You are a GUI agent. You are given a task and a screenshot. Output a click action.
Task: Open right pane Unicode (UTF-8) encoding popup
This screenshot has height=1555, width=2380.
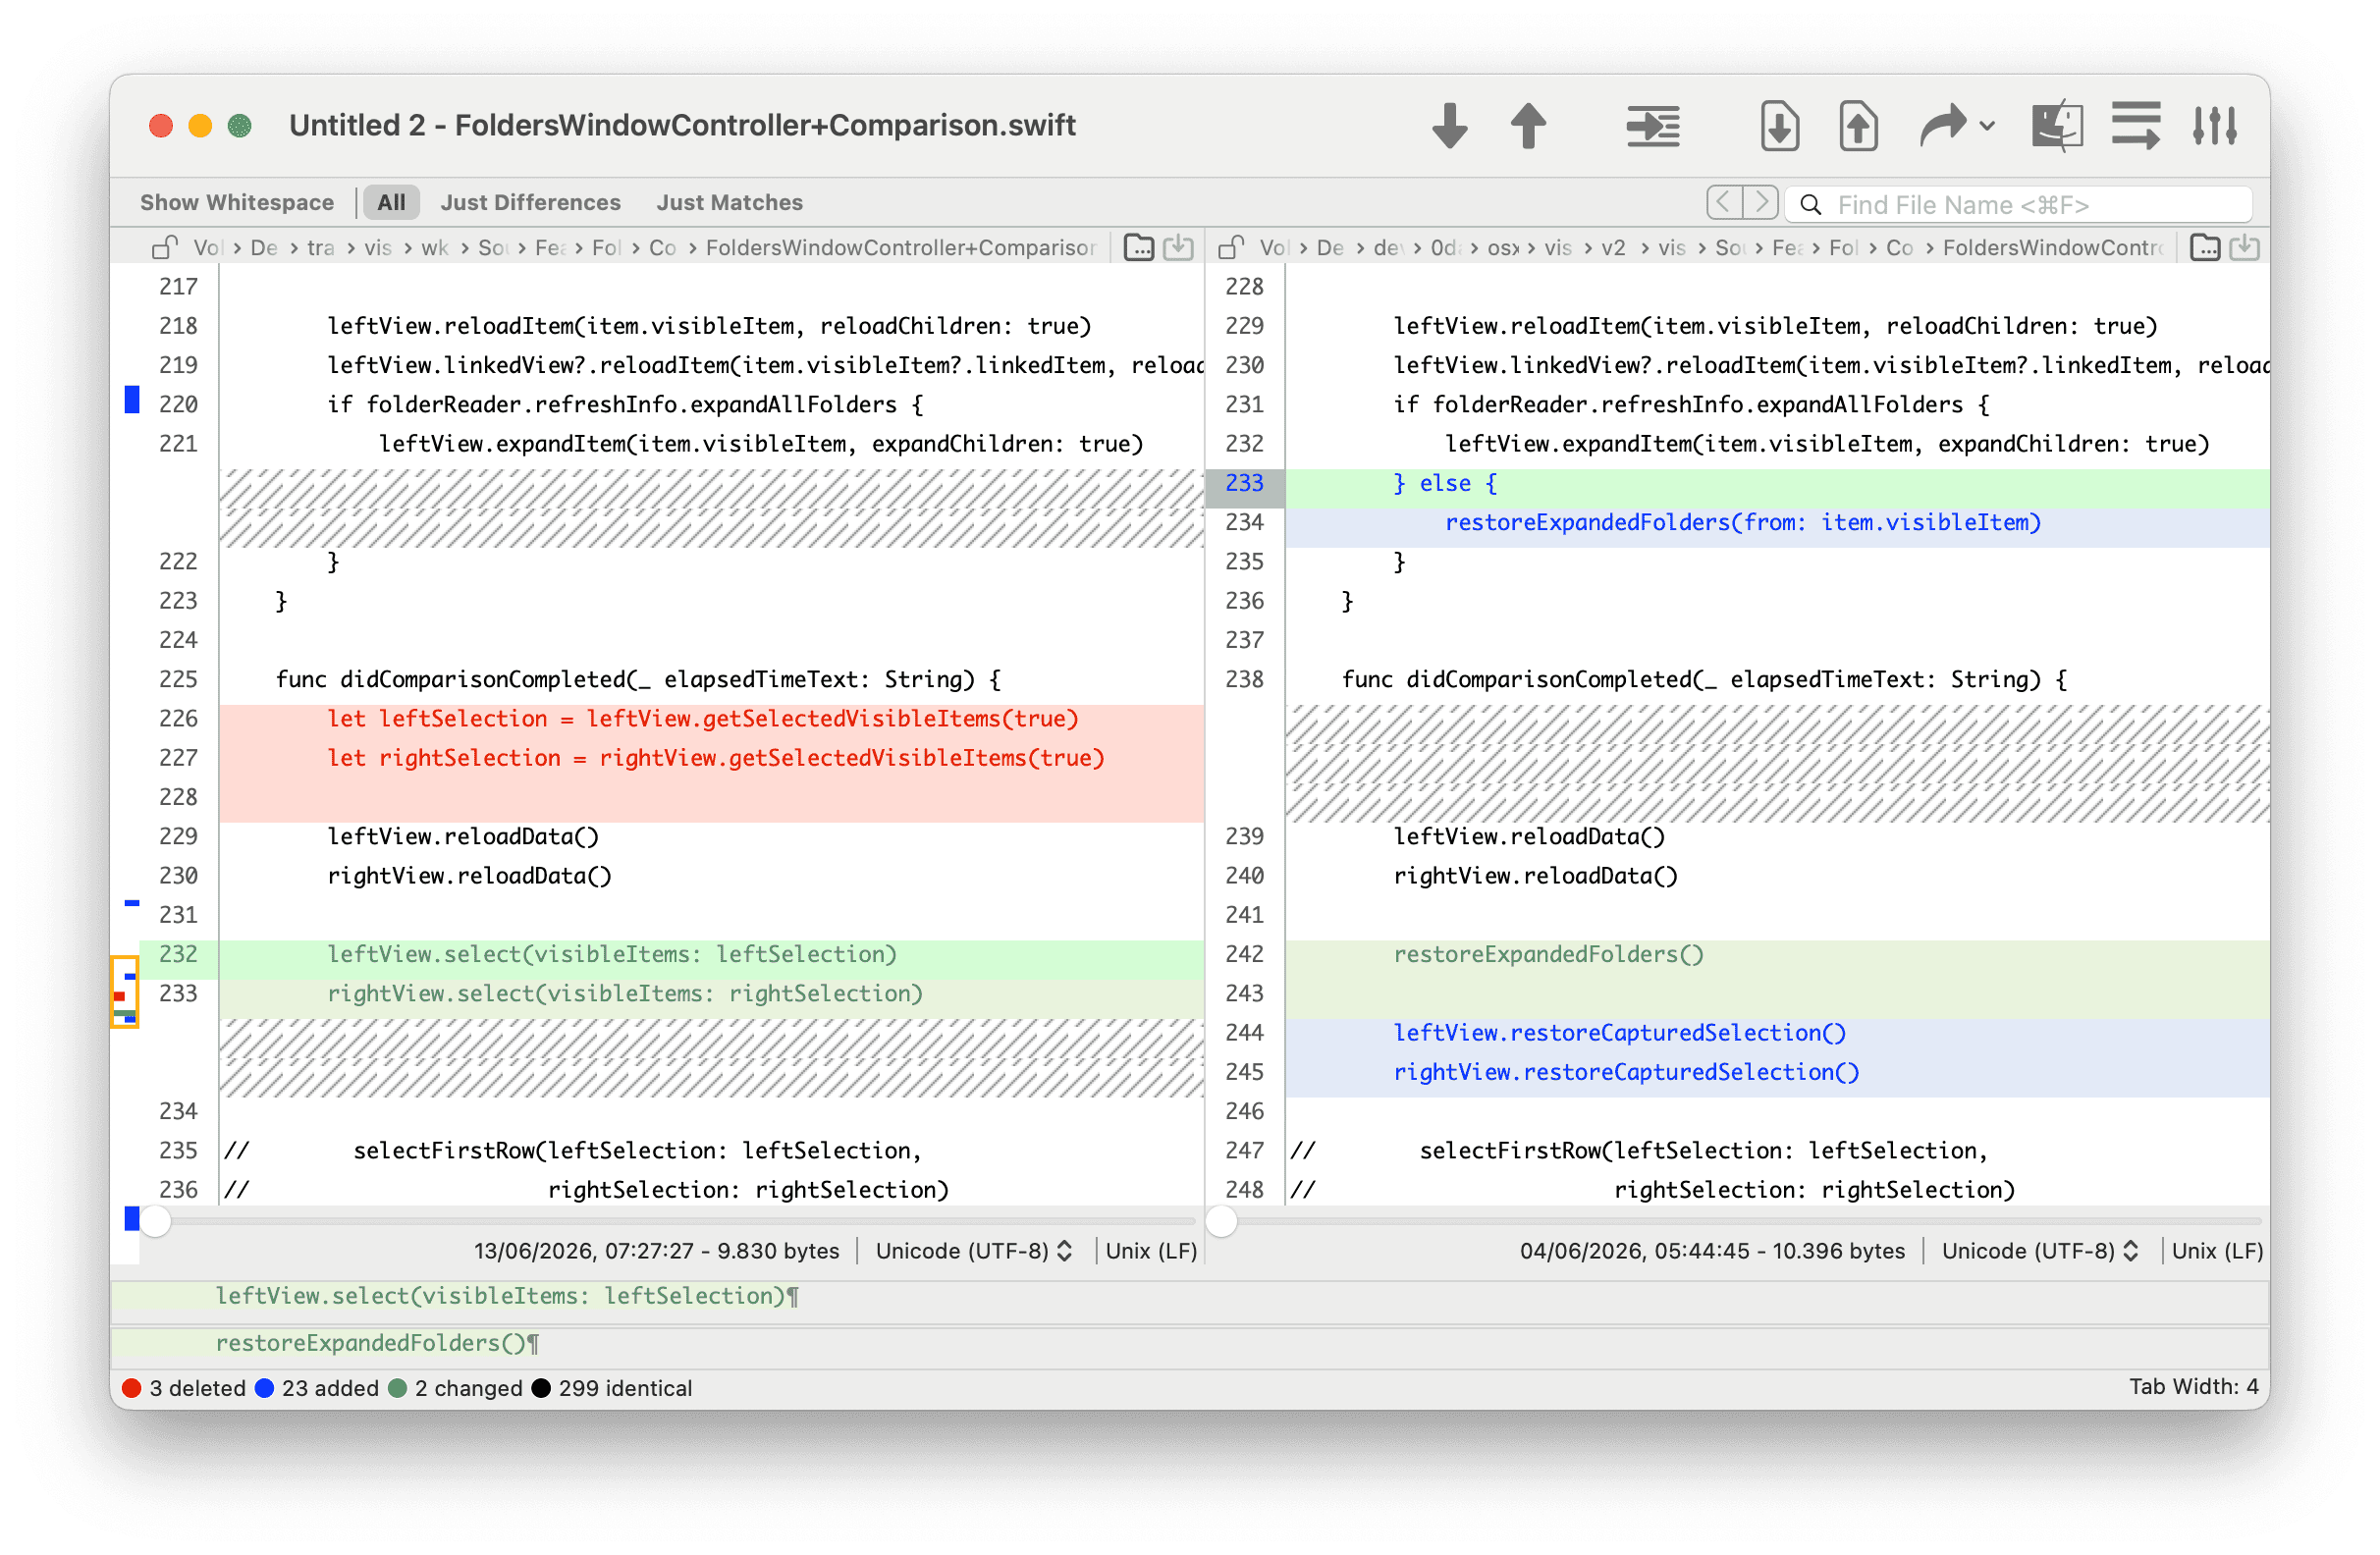[2040, 1251]
